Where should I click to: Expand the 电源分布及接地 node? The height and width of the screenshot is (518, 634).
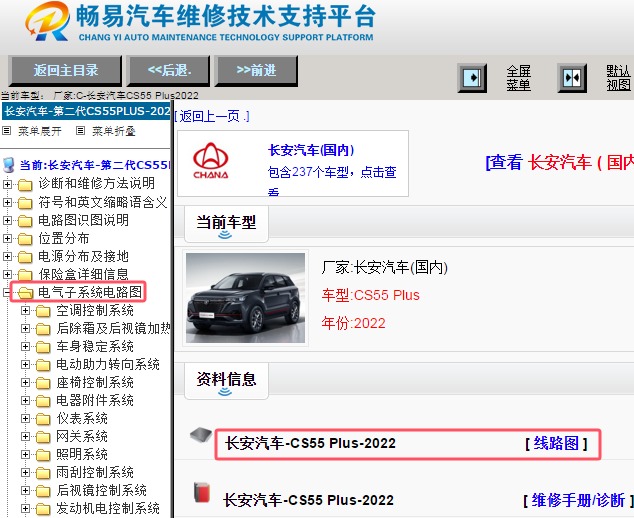click(x=7, y=256)
